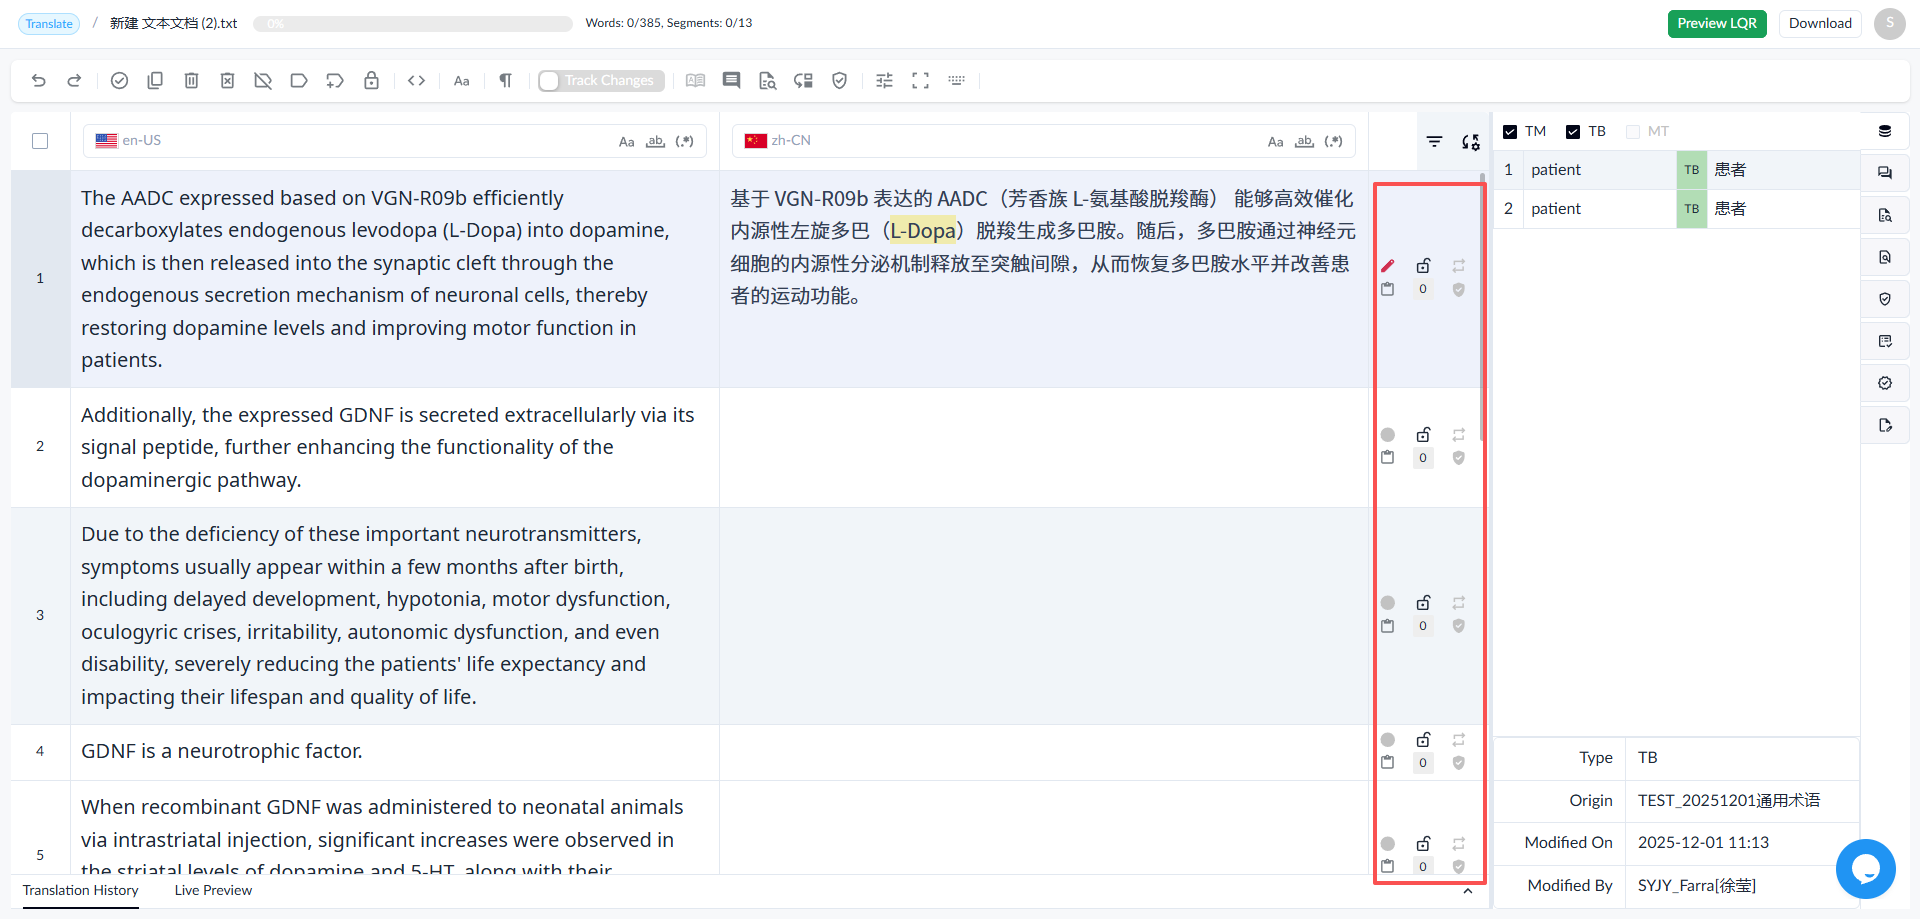Screen dimensions: 1920x919
Task: Open the user avatar menu
Action: pos(1889,24)
